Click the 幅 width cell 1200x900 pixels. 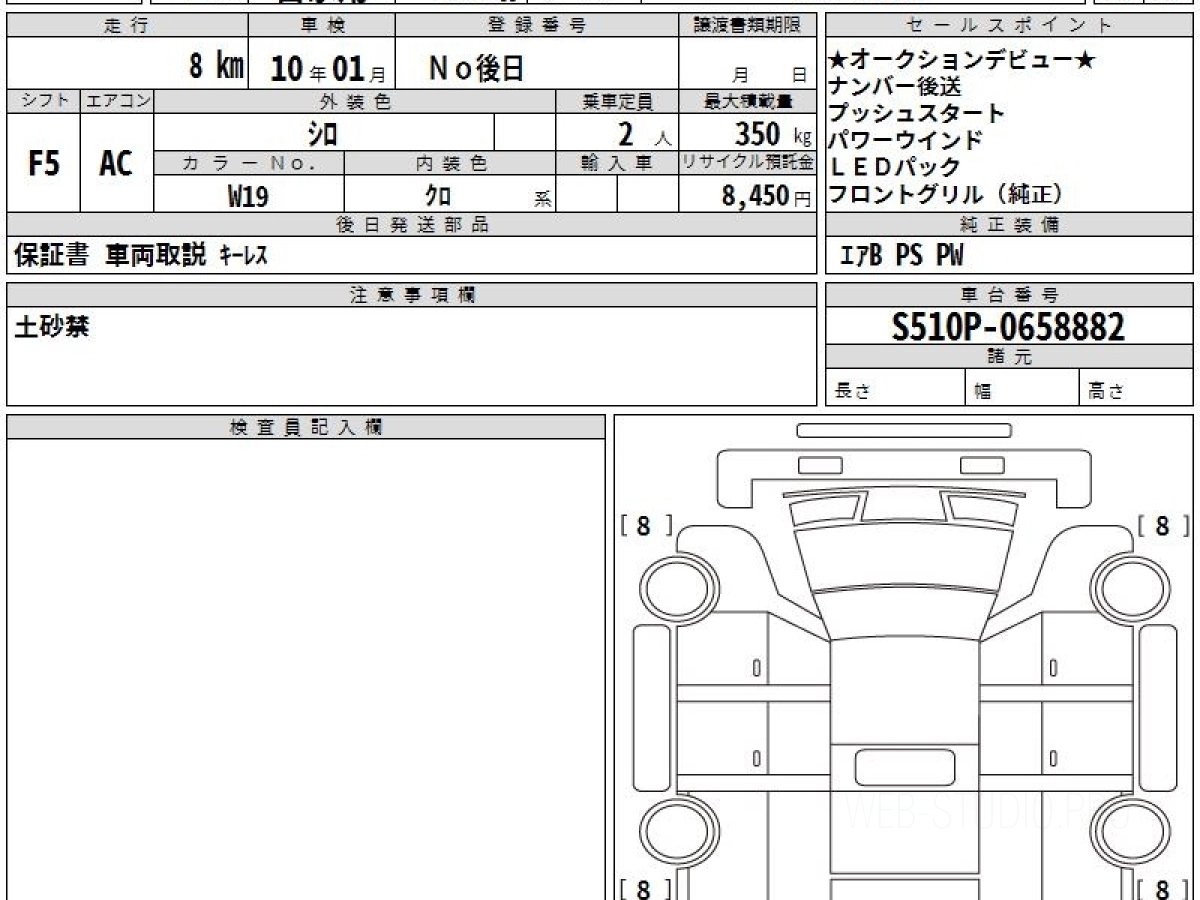[x=1021, y=389]
